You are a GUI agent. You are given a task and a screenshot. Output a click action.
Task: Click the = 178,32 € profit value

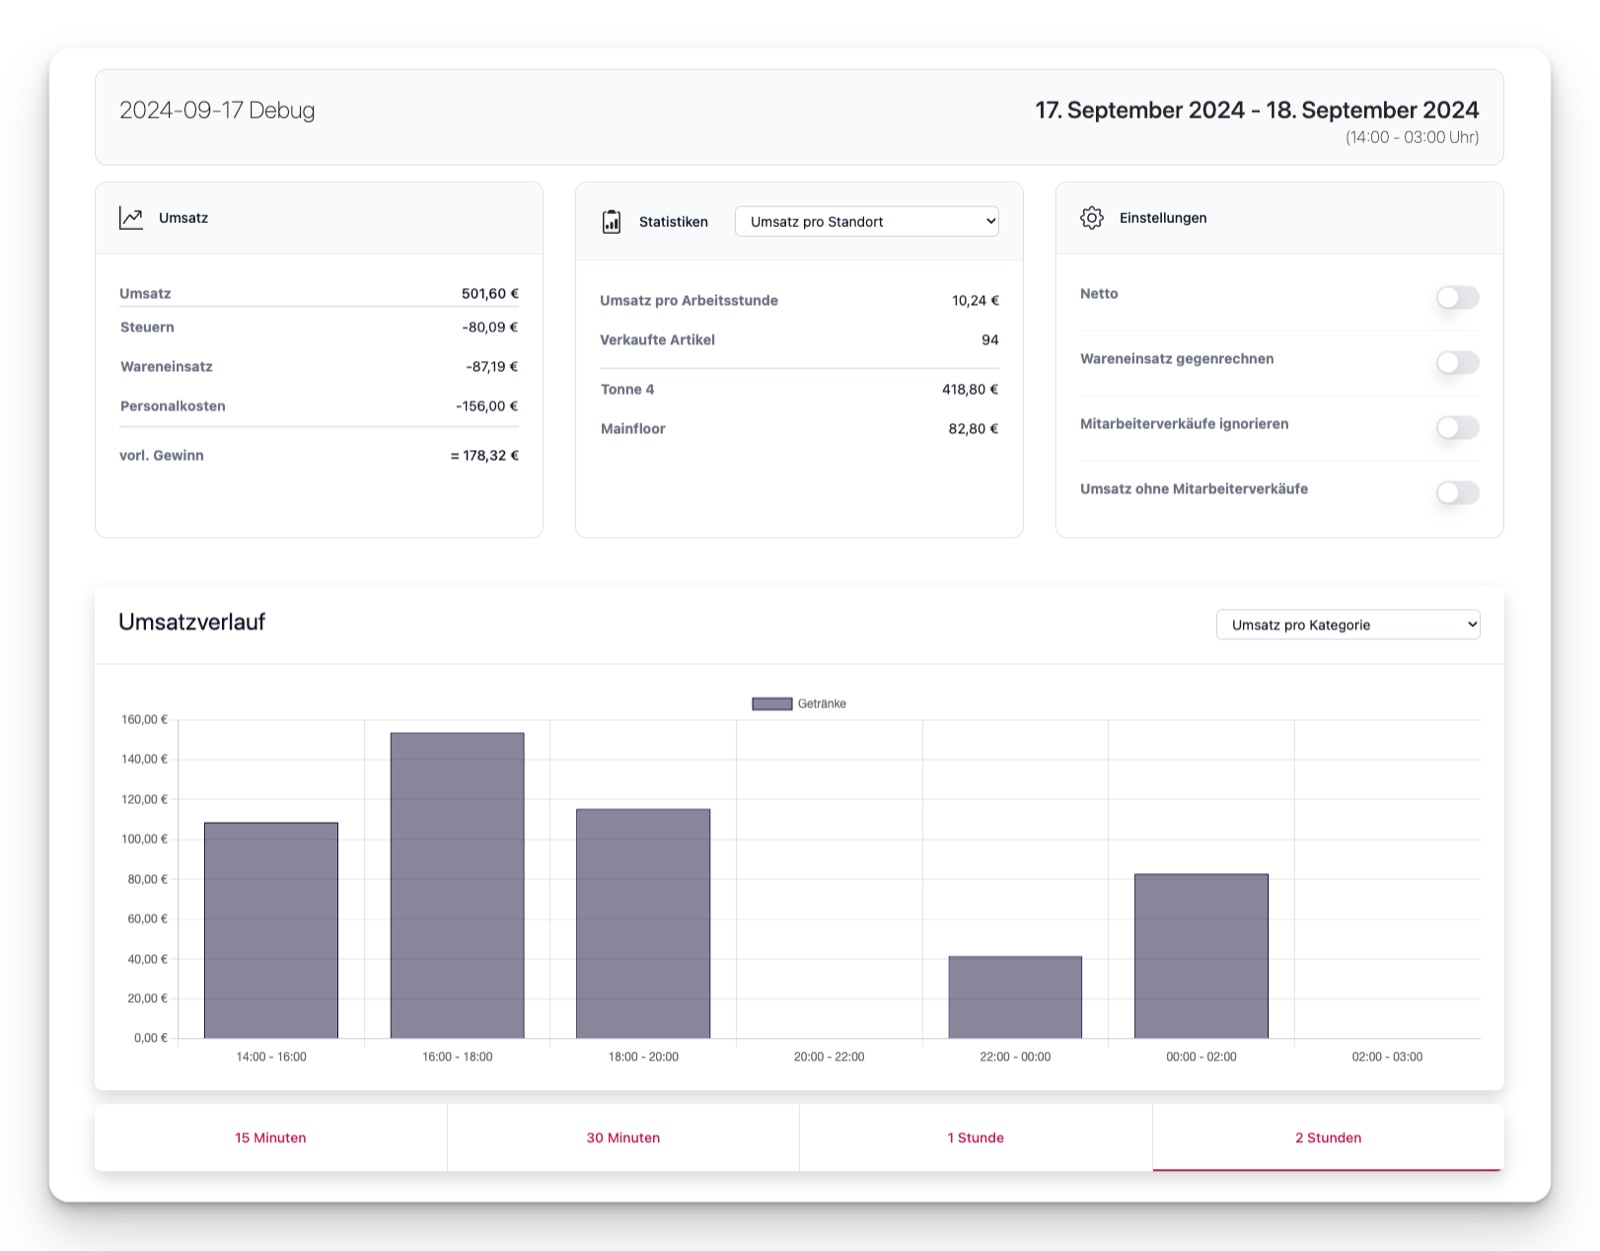pos(484,455)
